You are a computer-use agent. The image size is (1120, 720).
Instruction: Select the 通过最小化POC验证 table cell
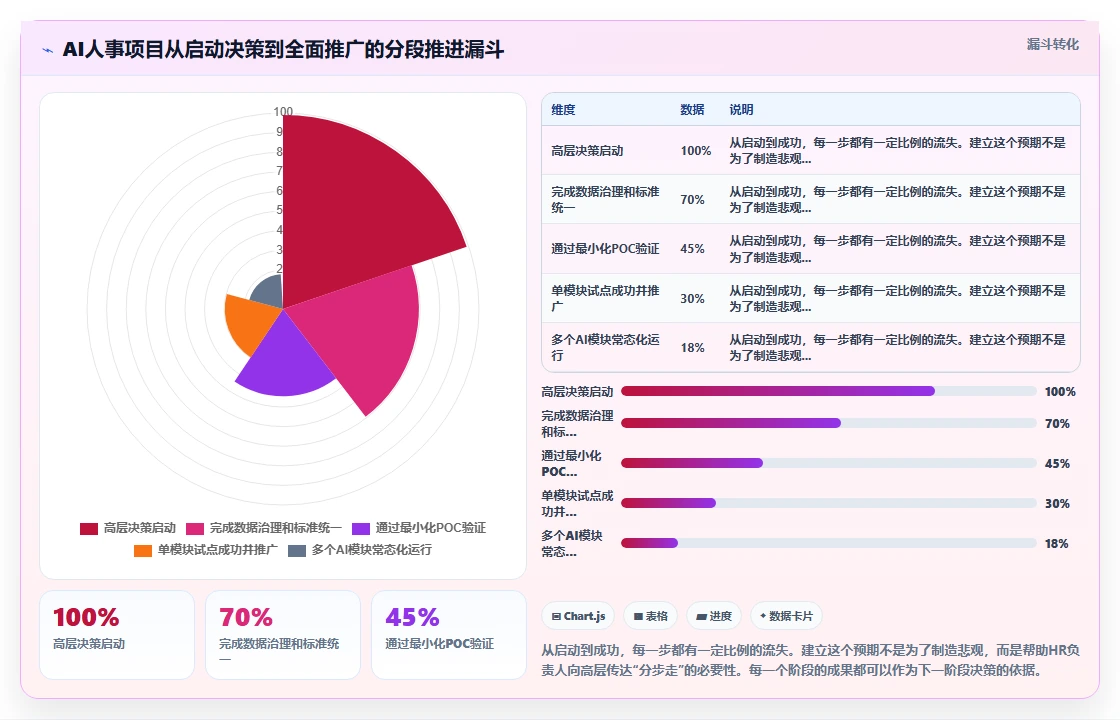click(x=605, y=249)
